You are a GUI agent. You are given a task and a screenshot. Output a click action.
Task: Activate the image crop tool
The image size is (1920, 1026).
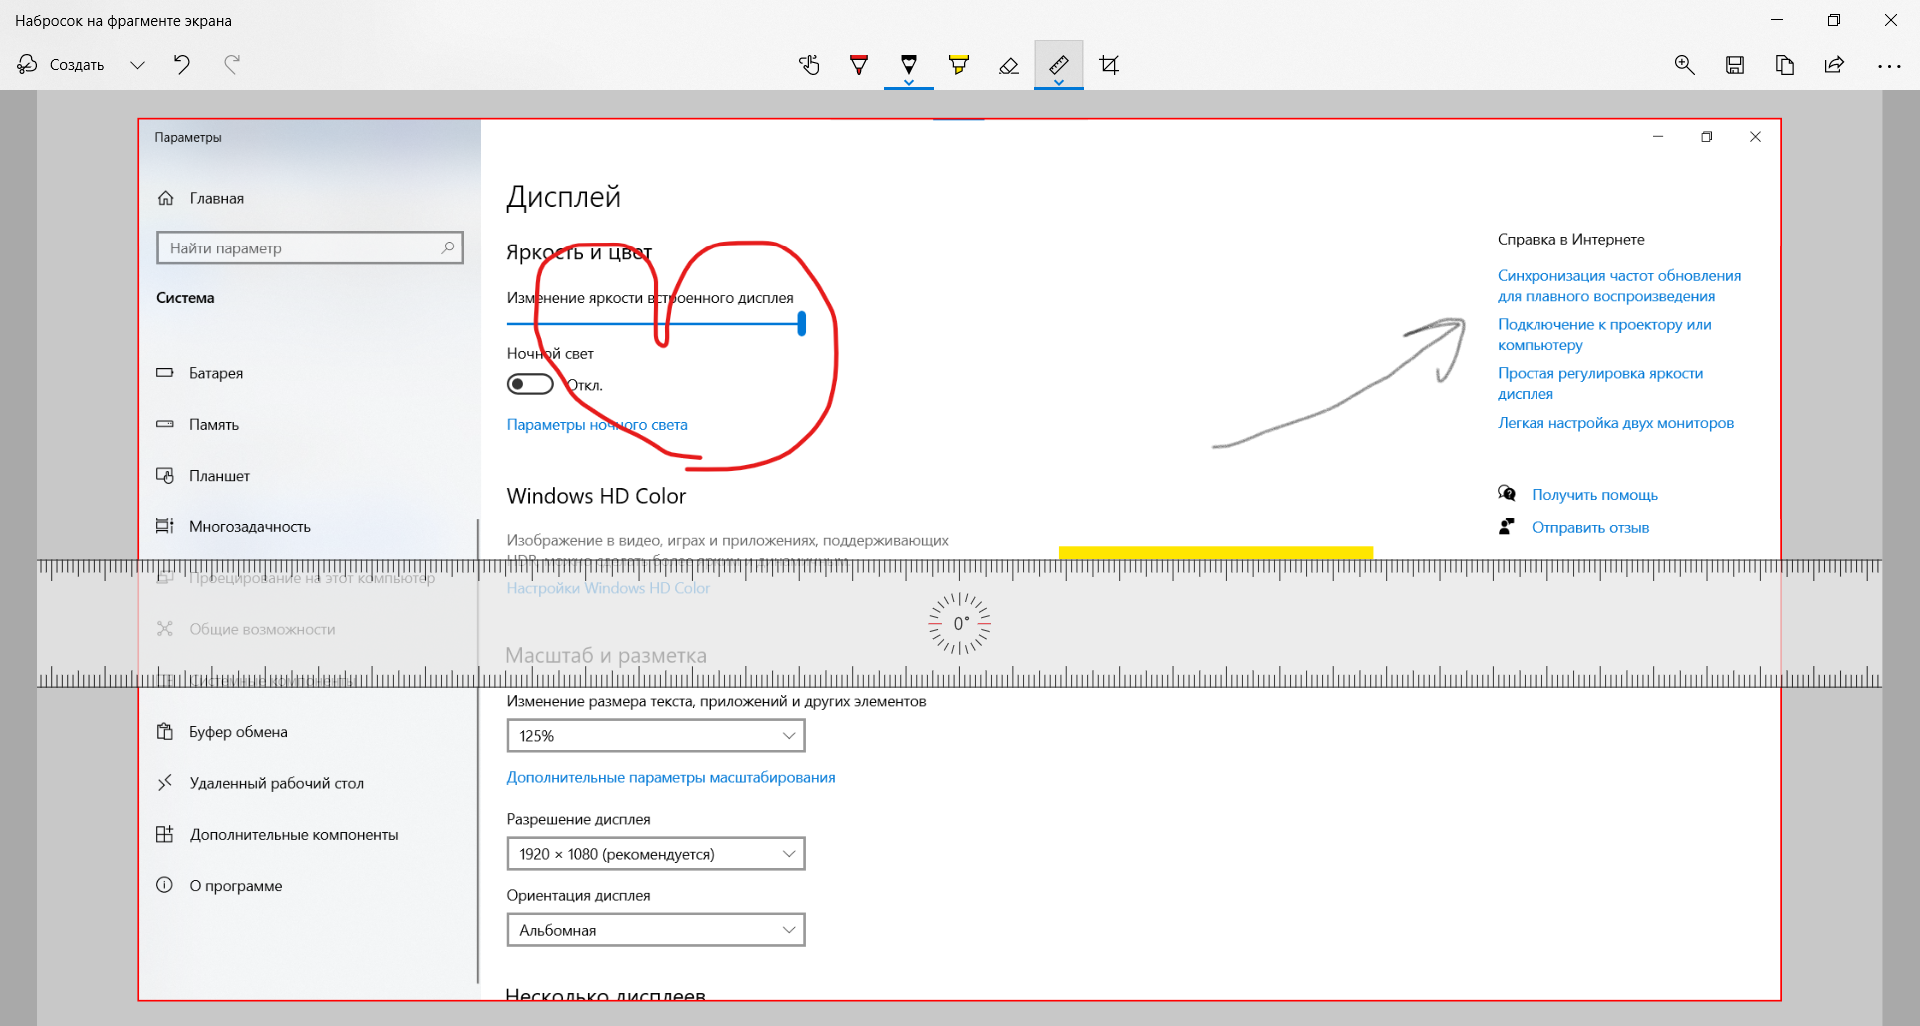click(1109, 65)
